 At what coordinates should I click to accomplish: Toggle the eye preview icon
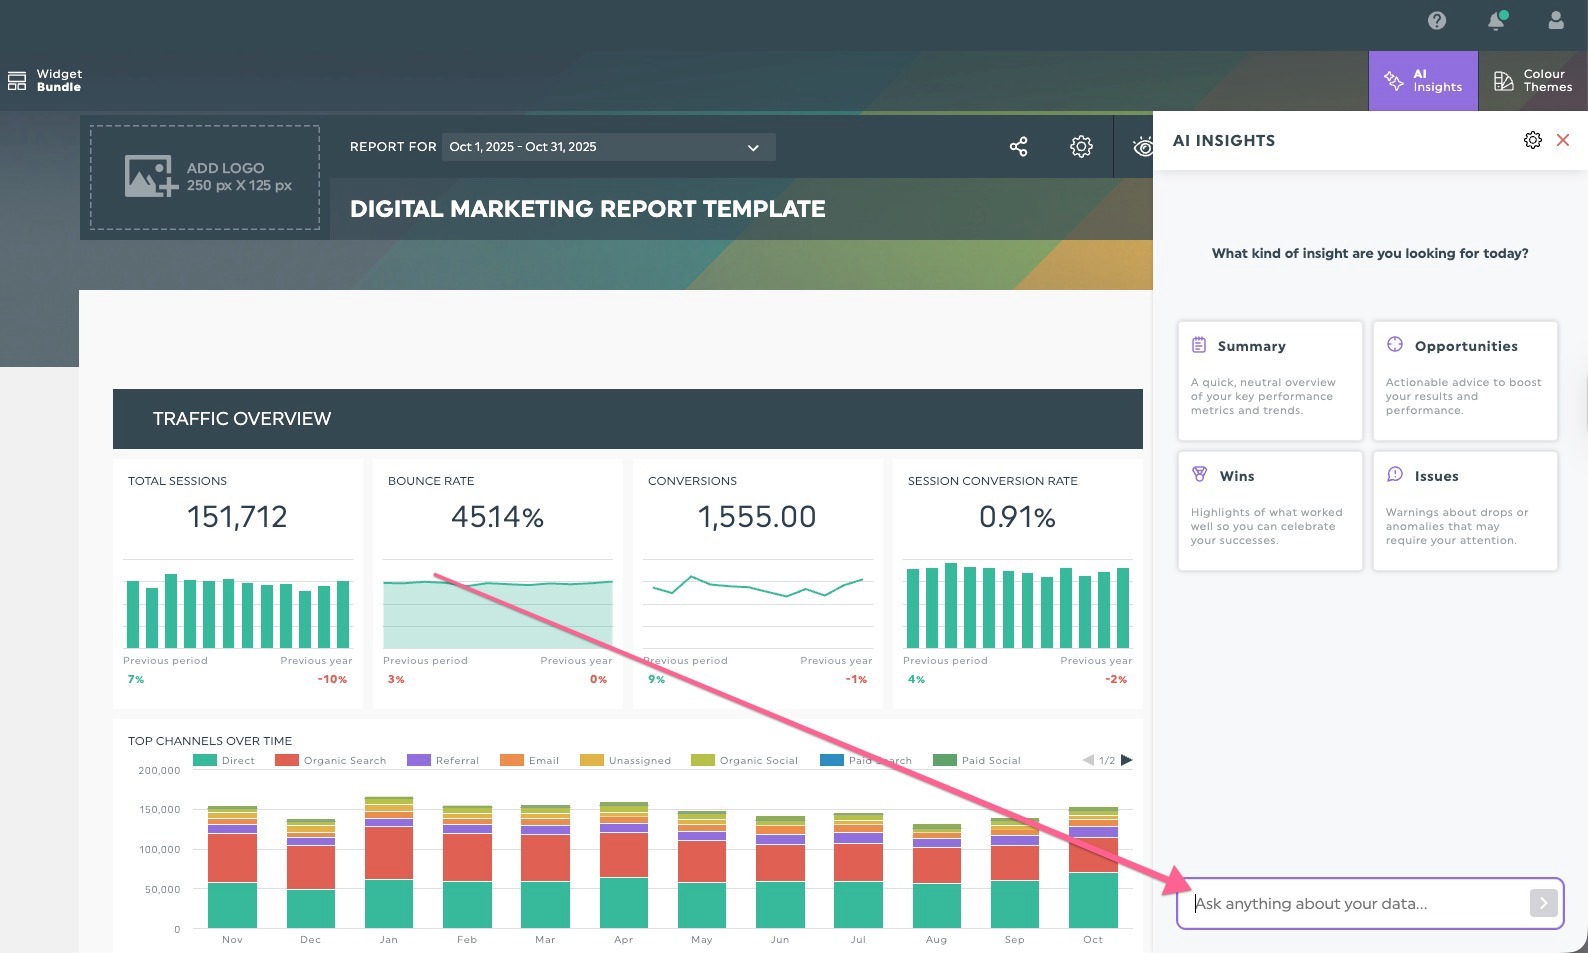pyautogui.click(x=1142, y=147)
